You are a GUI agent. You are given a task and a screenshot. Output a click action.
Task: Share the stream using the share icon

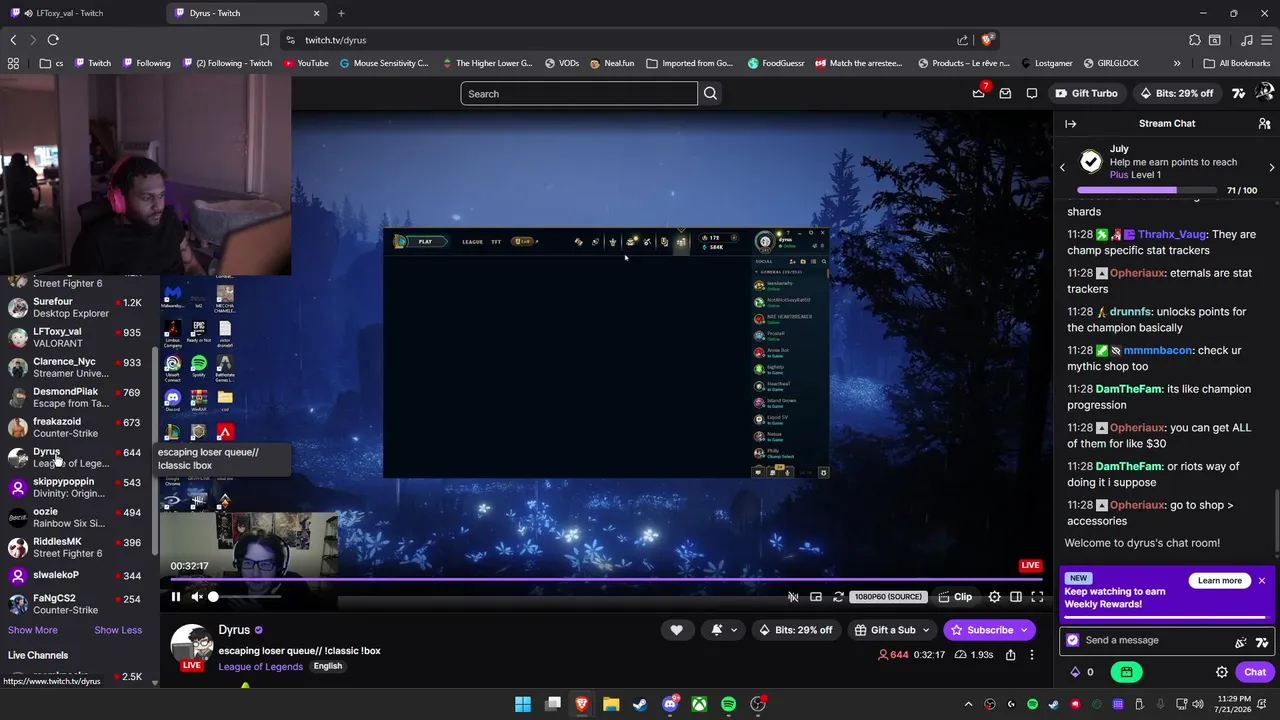[x=1010, y=655]
